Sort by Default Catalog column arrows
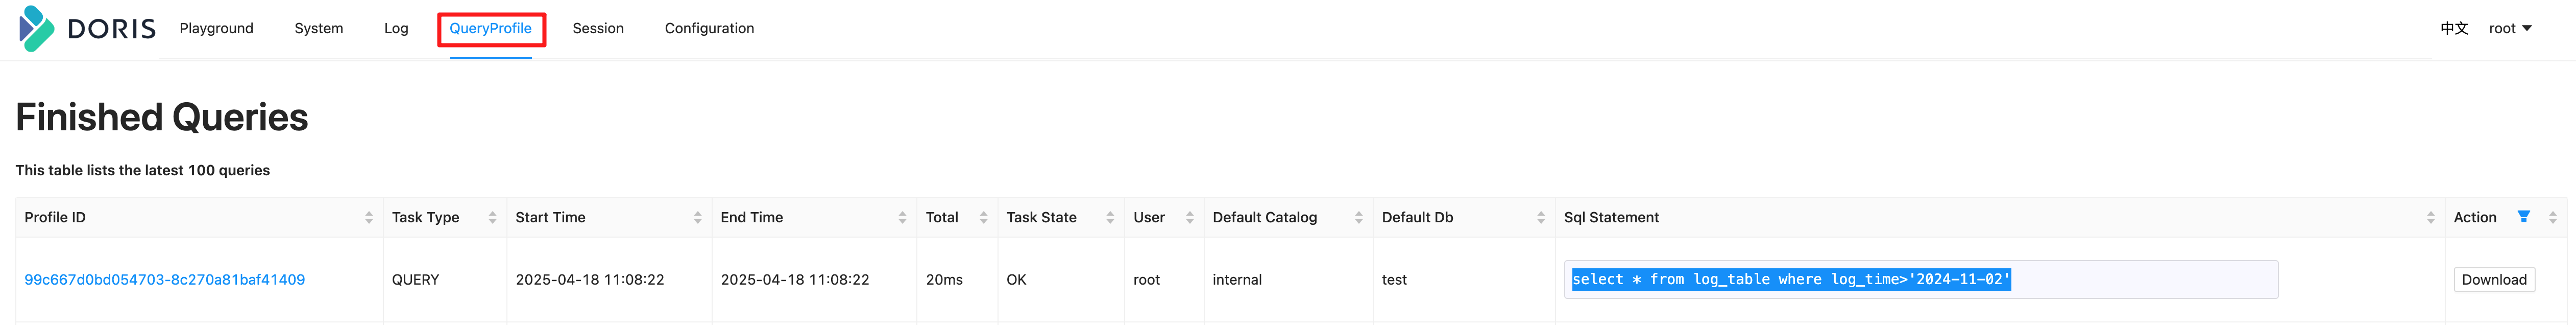This screenshot has height=325, width=2576. point(1358,217)
